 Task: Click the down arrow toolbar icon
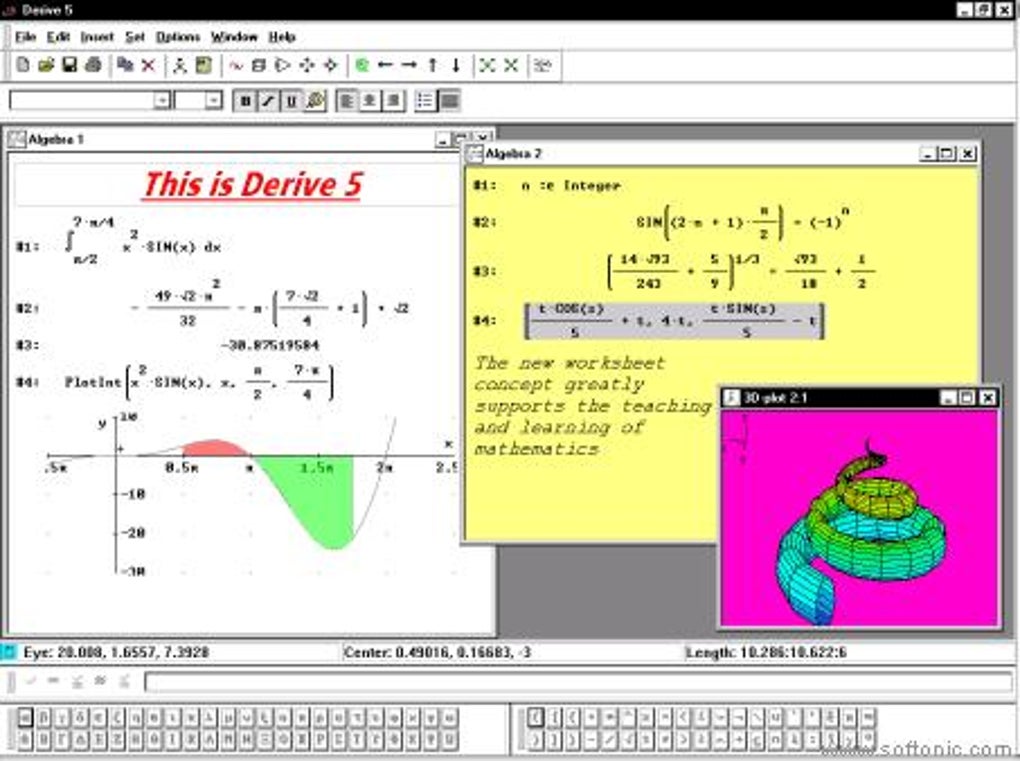[x=456, y=65]
